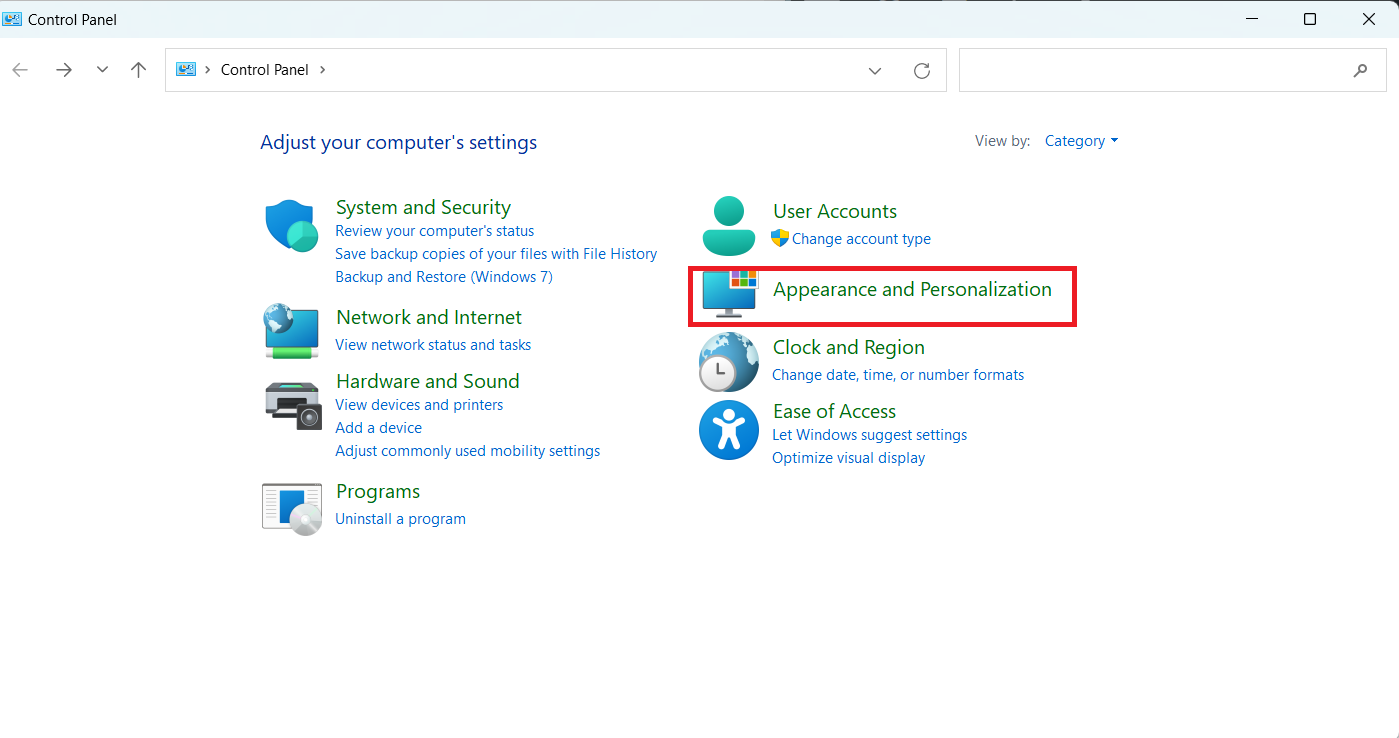
Task: Select the Add a device link
Action: (x=378, y=428)
